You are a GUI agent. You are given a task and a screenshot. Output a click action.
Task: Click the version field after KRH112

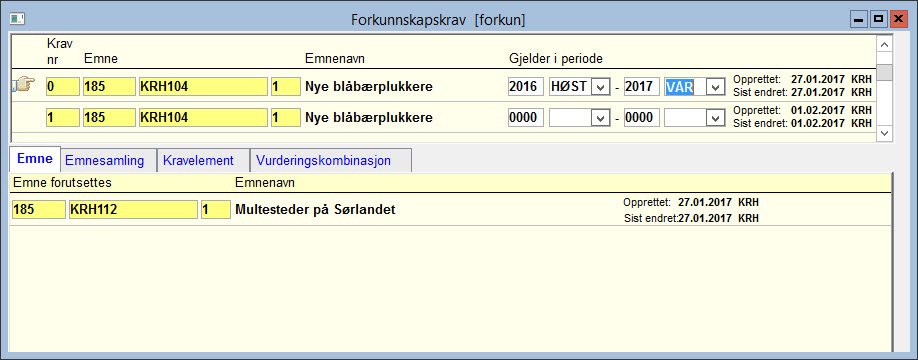click(215, 210)
